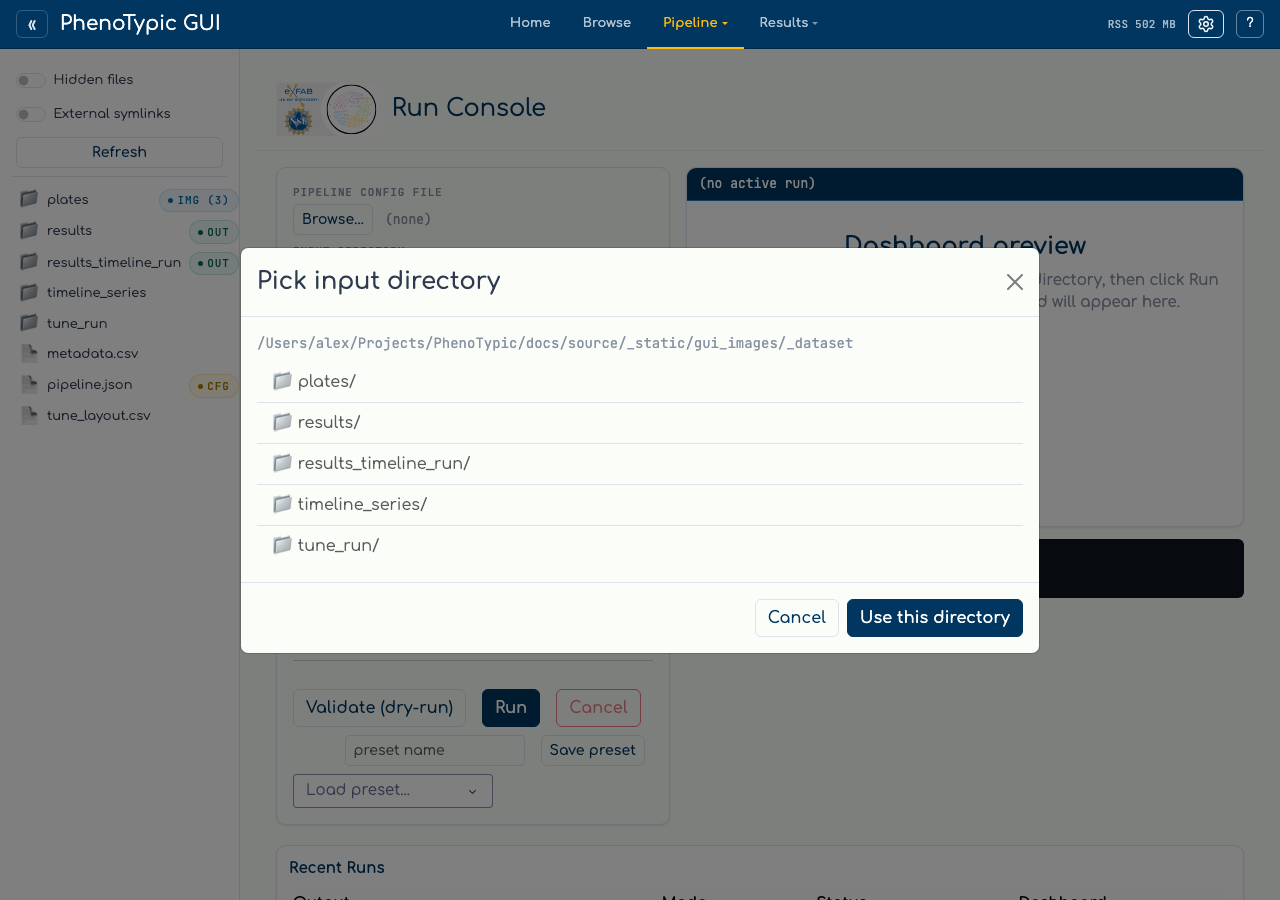Open settings gear icon
This screenshot has width=1280, height=900.
coord(1206,24)
